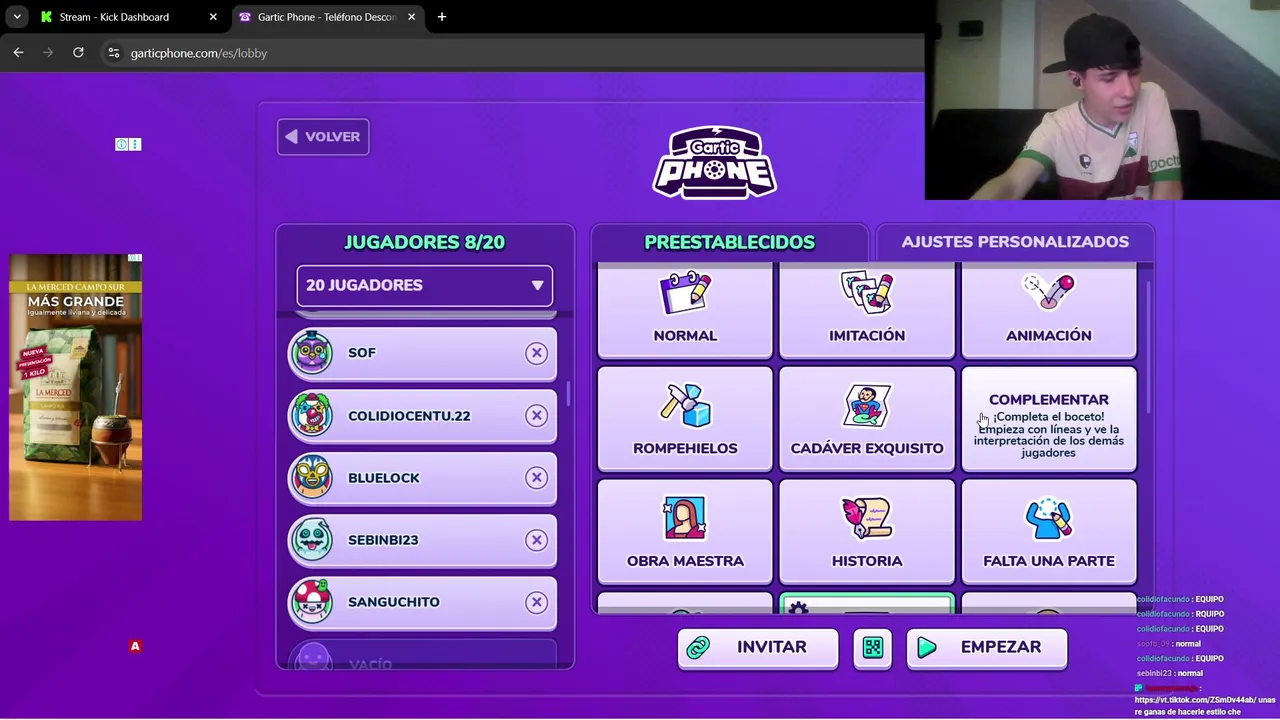Remove SANGUCHITO from players list

(x=537, y=602)
